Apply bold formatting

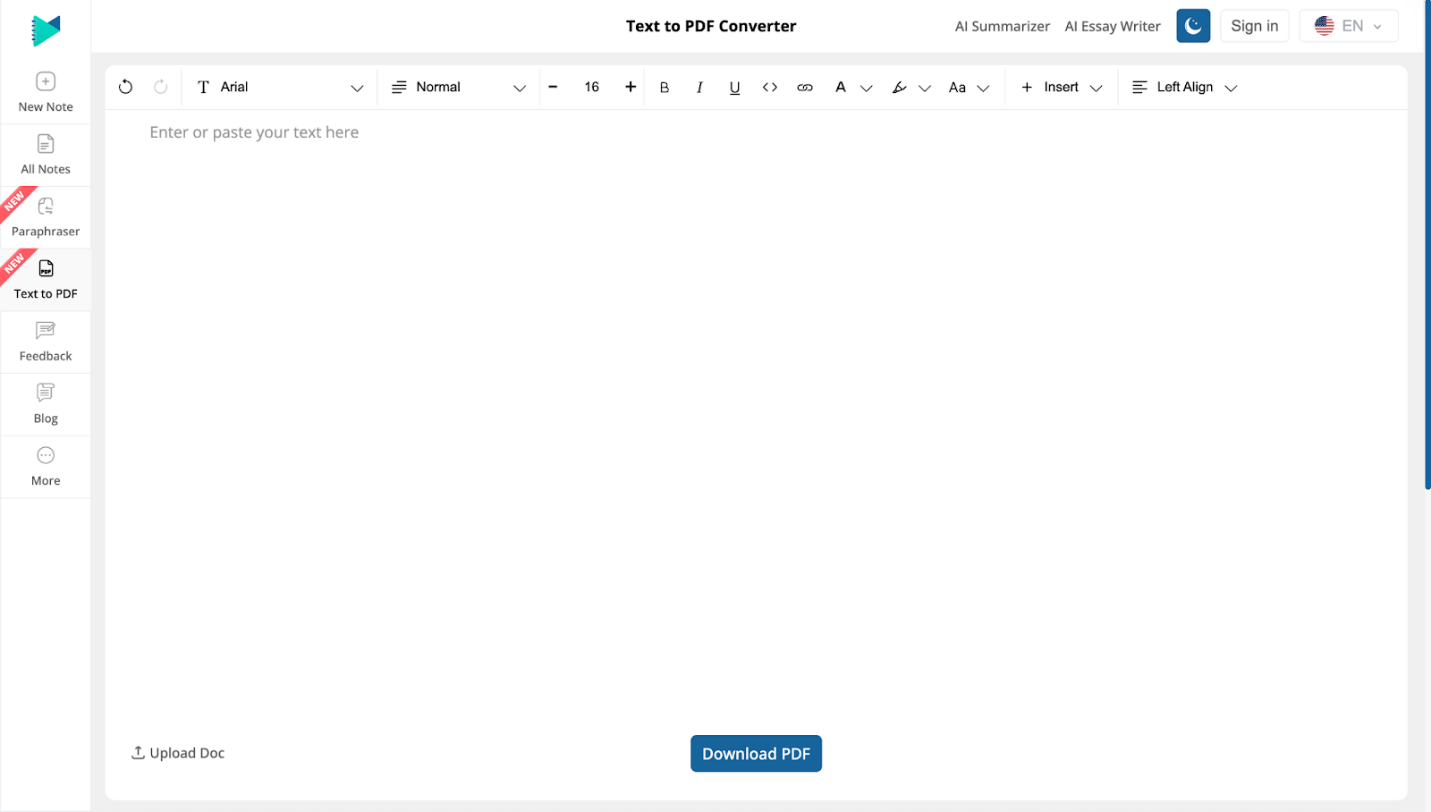point(664,87)
